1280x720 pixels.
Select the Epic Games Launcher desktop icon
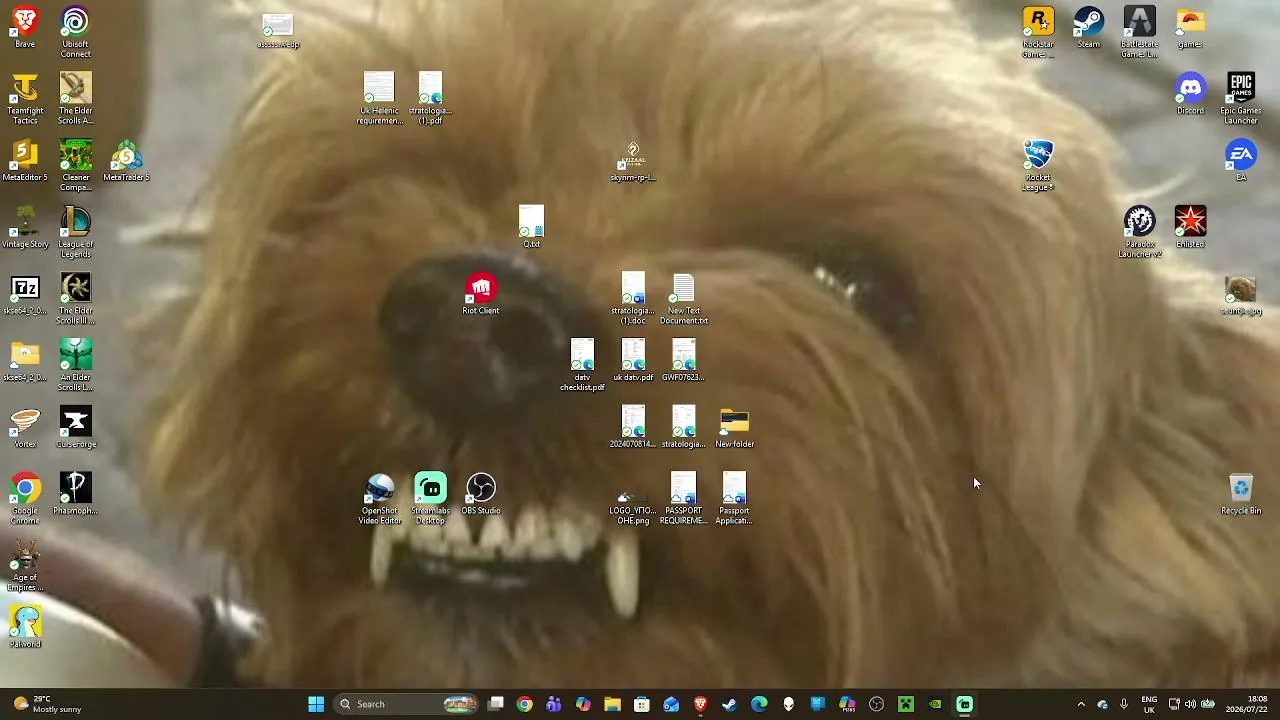click(1241, 99)
